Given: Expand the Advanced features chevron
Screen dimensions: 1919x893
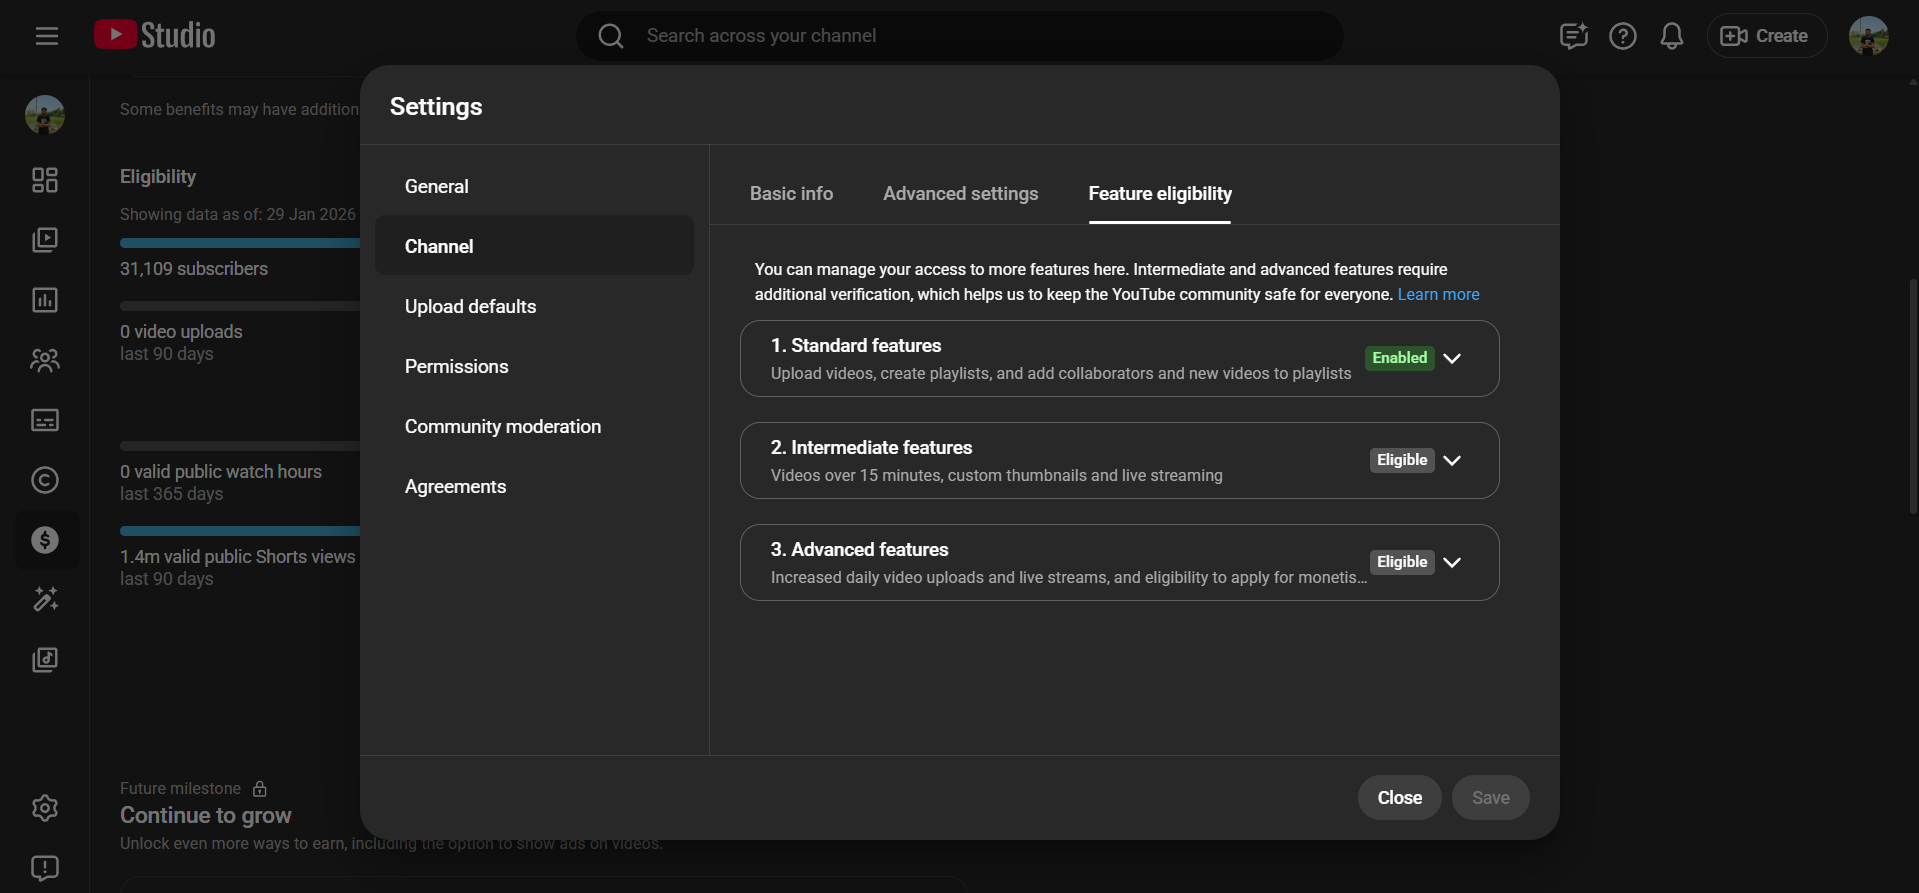Looking at the screenshot, I should click(x=1452, y=562).
